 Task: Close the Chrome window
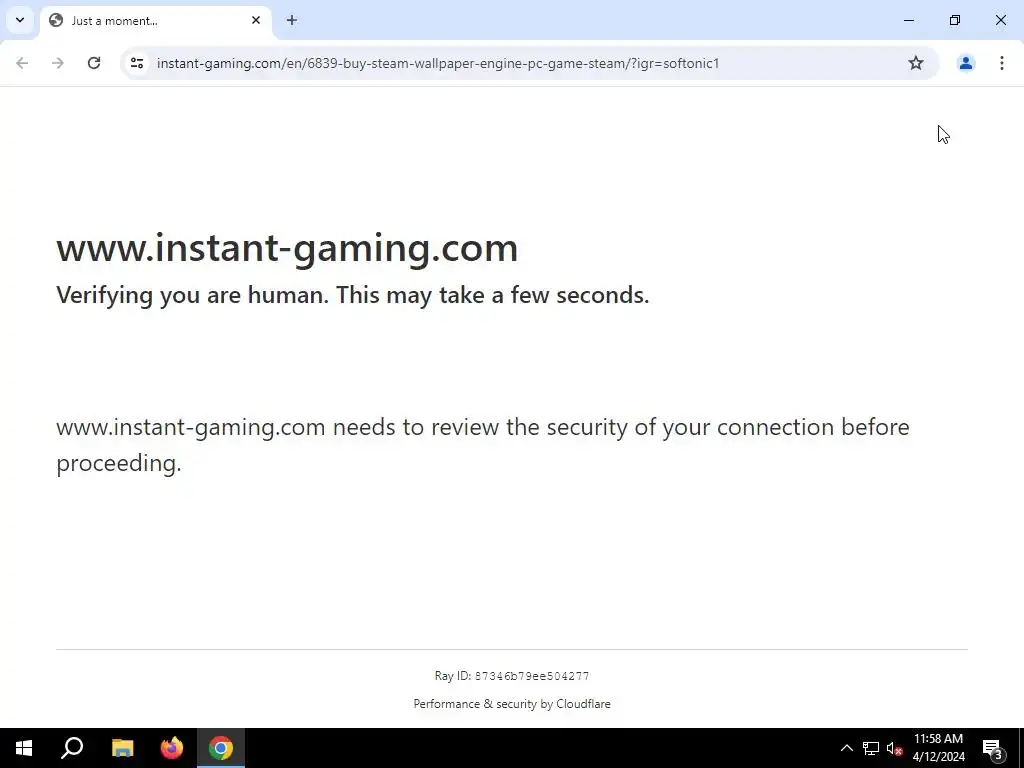tap(1000, 20)
